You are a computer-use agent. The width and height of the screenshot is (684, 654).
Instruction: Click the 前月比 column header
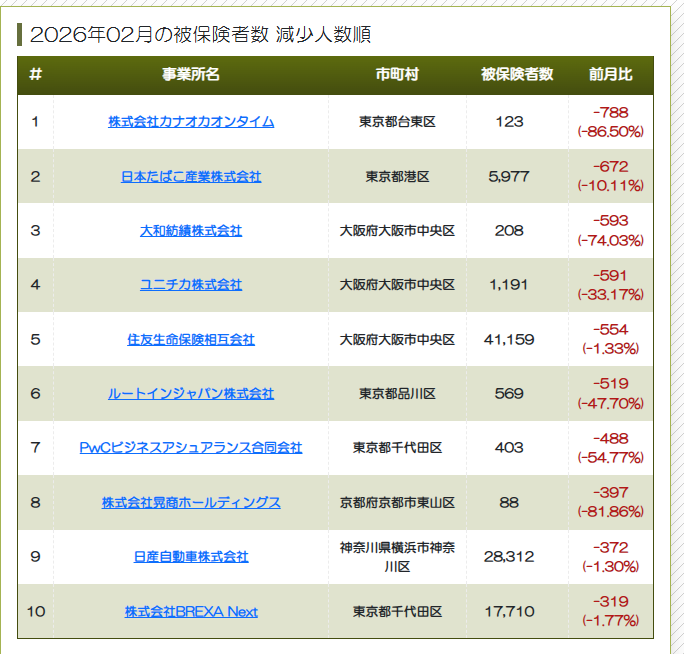click(x=611, y=75)
